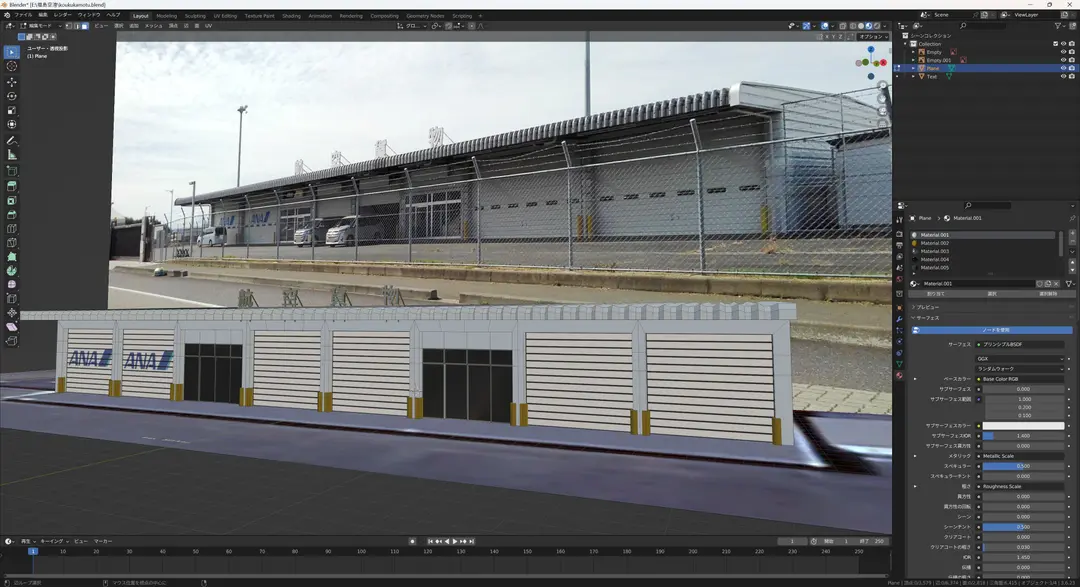
Task: Open the ファイル menu
Action: [23, 14]
